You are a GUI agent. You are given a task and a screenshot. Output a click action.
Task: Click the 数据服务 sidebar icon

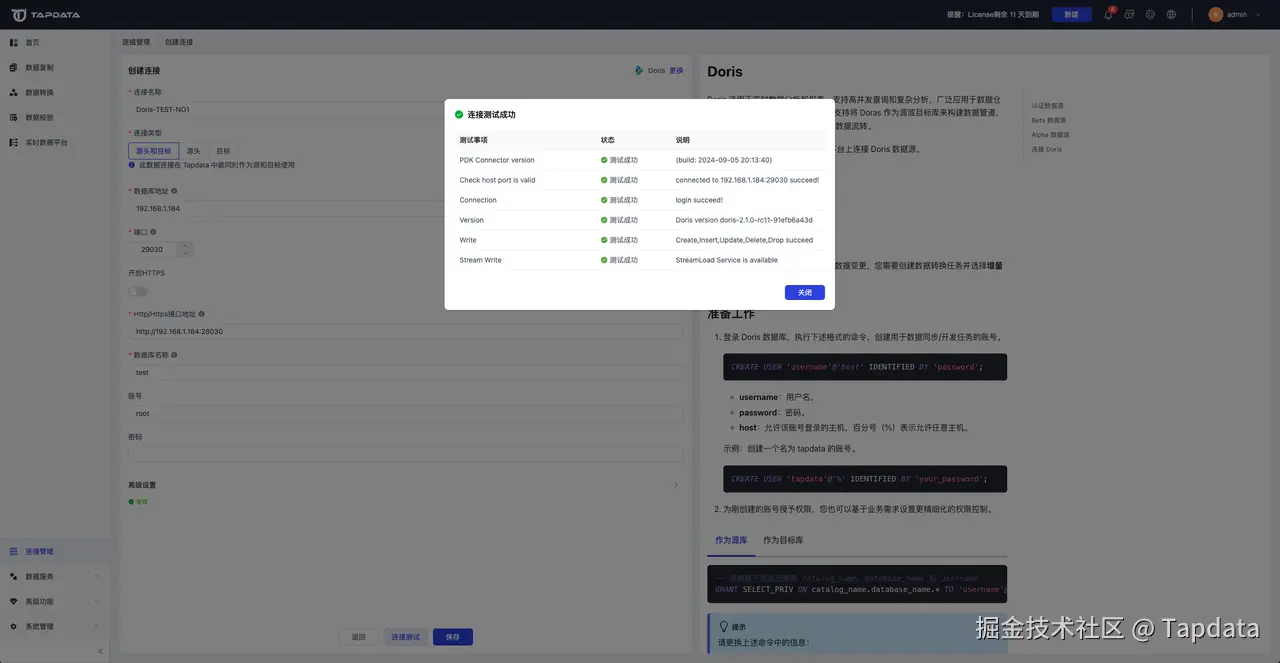pyautogui.click(x=14, y=576)
